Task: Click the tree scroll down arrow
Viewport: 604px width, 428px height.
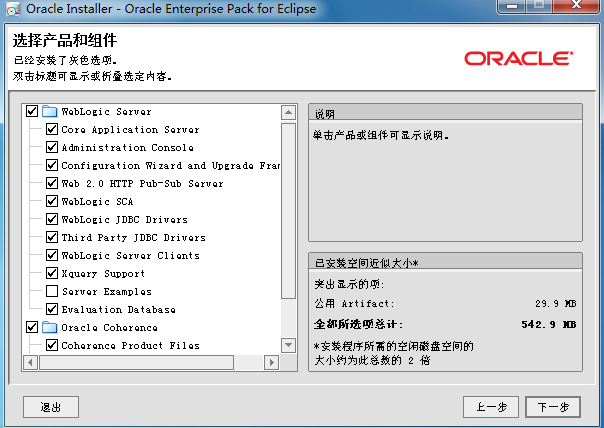Action: [289, 345]
